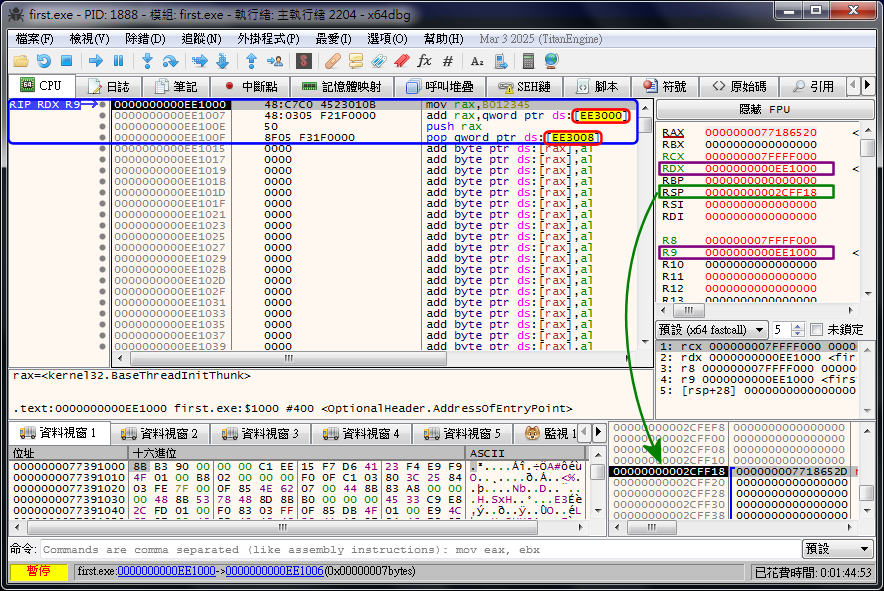
Task: Click the command input field
Action: (x=420, y=549)
